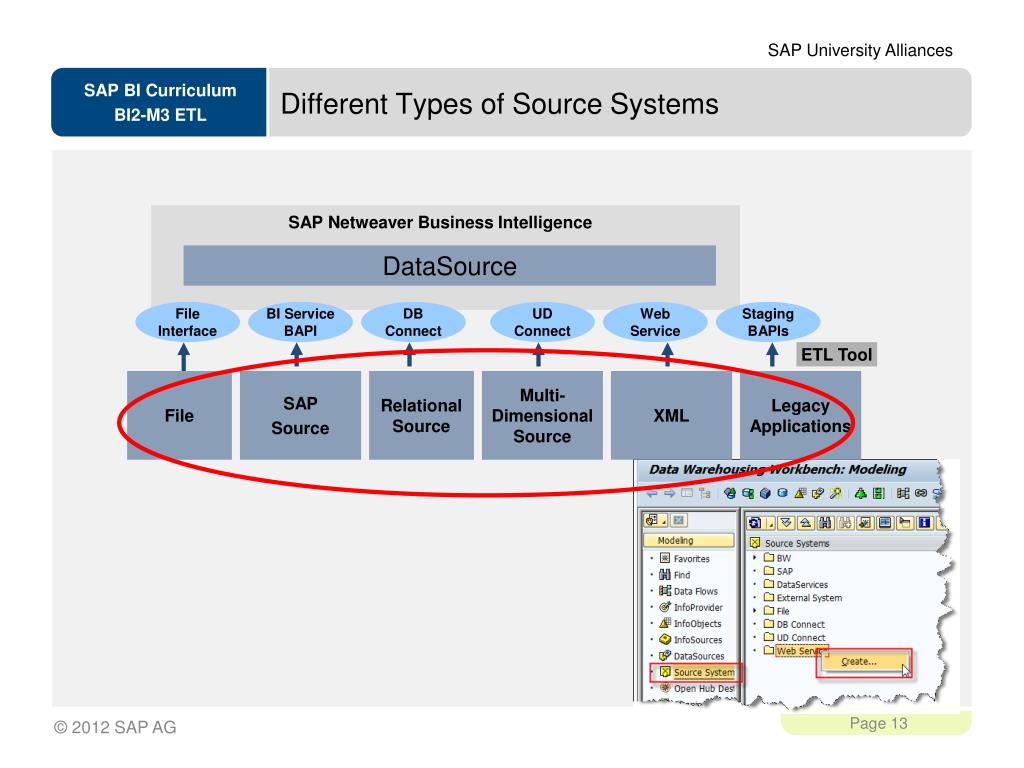Click the Modeling header button
Screen dimensions: 1024x768
(x=689, y=540)
